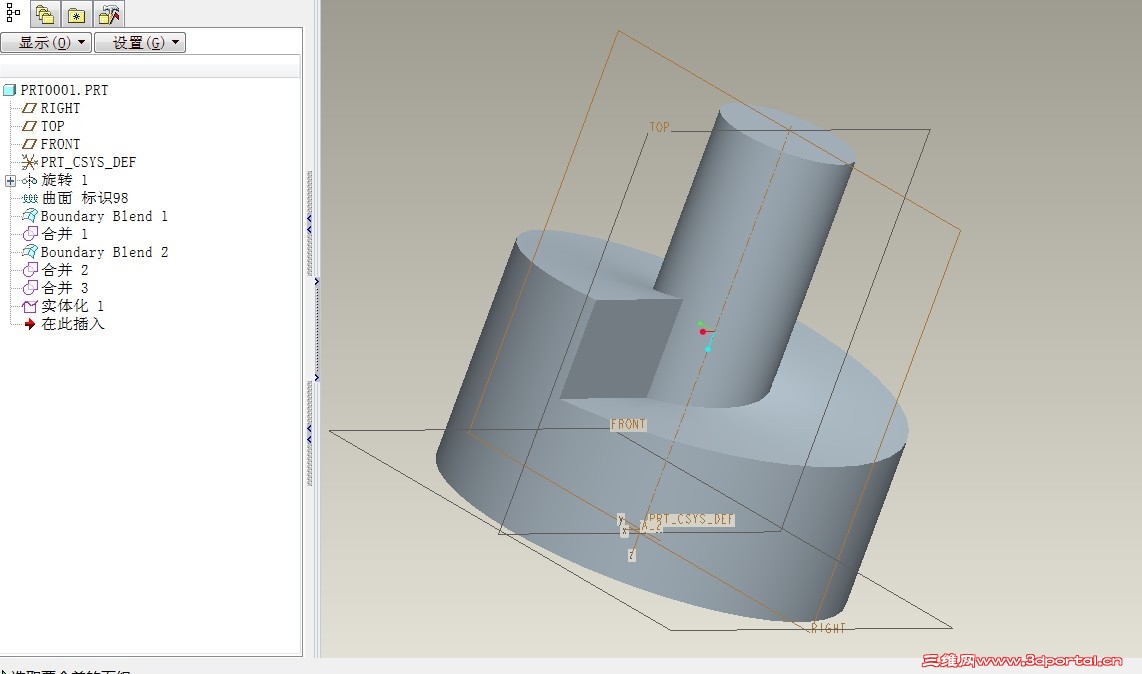Switch to the Model Tree navigator tab
This screenshot has width=1142, height=674.
pyautogui.click(x=13, y=13)
